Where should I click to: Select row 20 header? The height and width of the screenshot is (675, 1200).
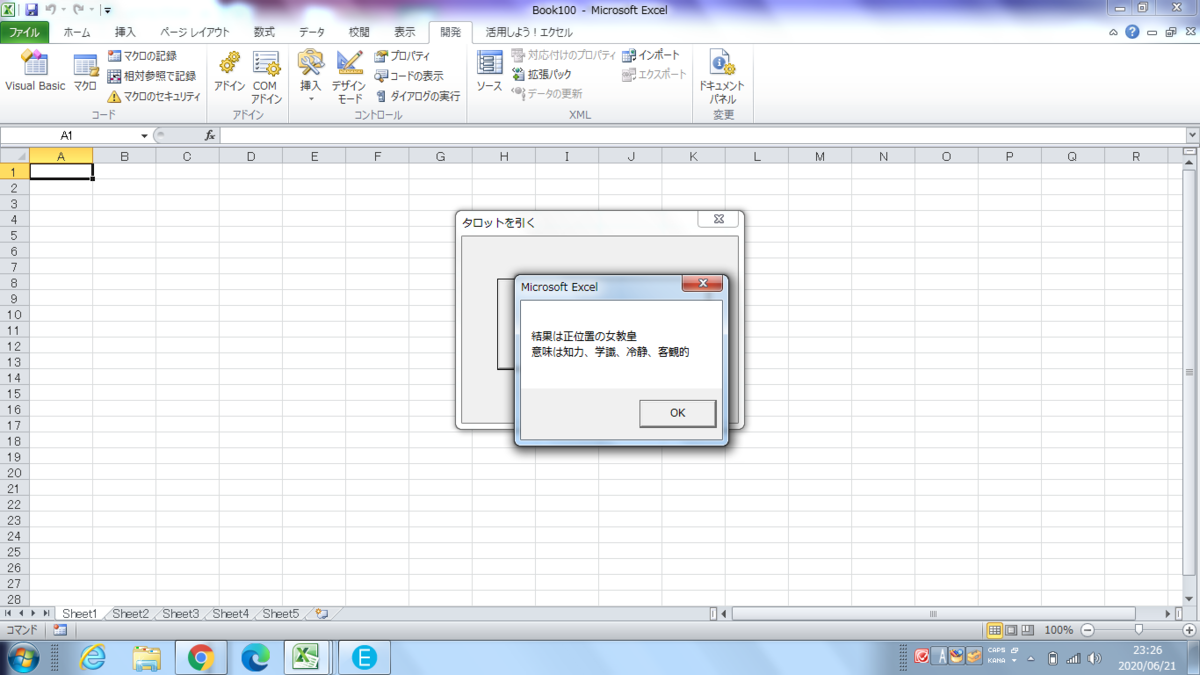click(x=14, y=472)
